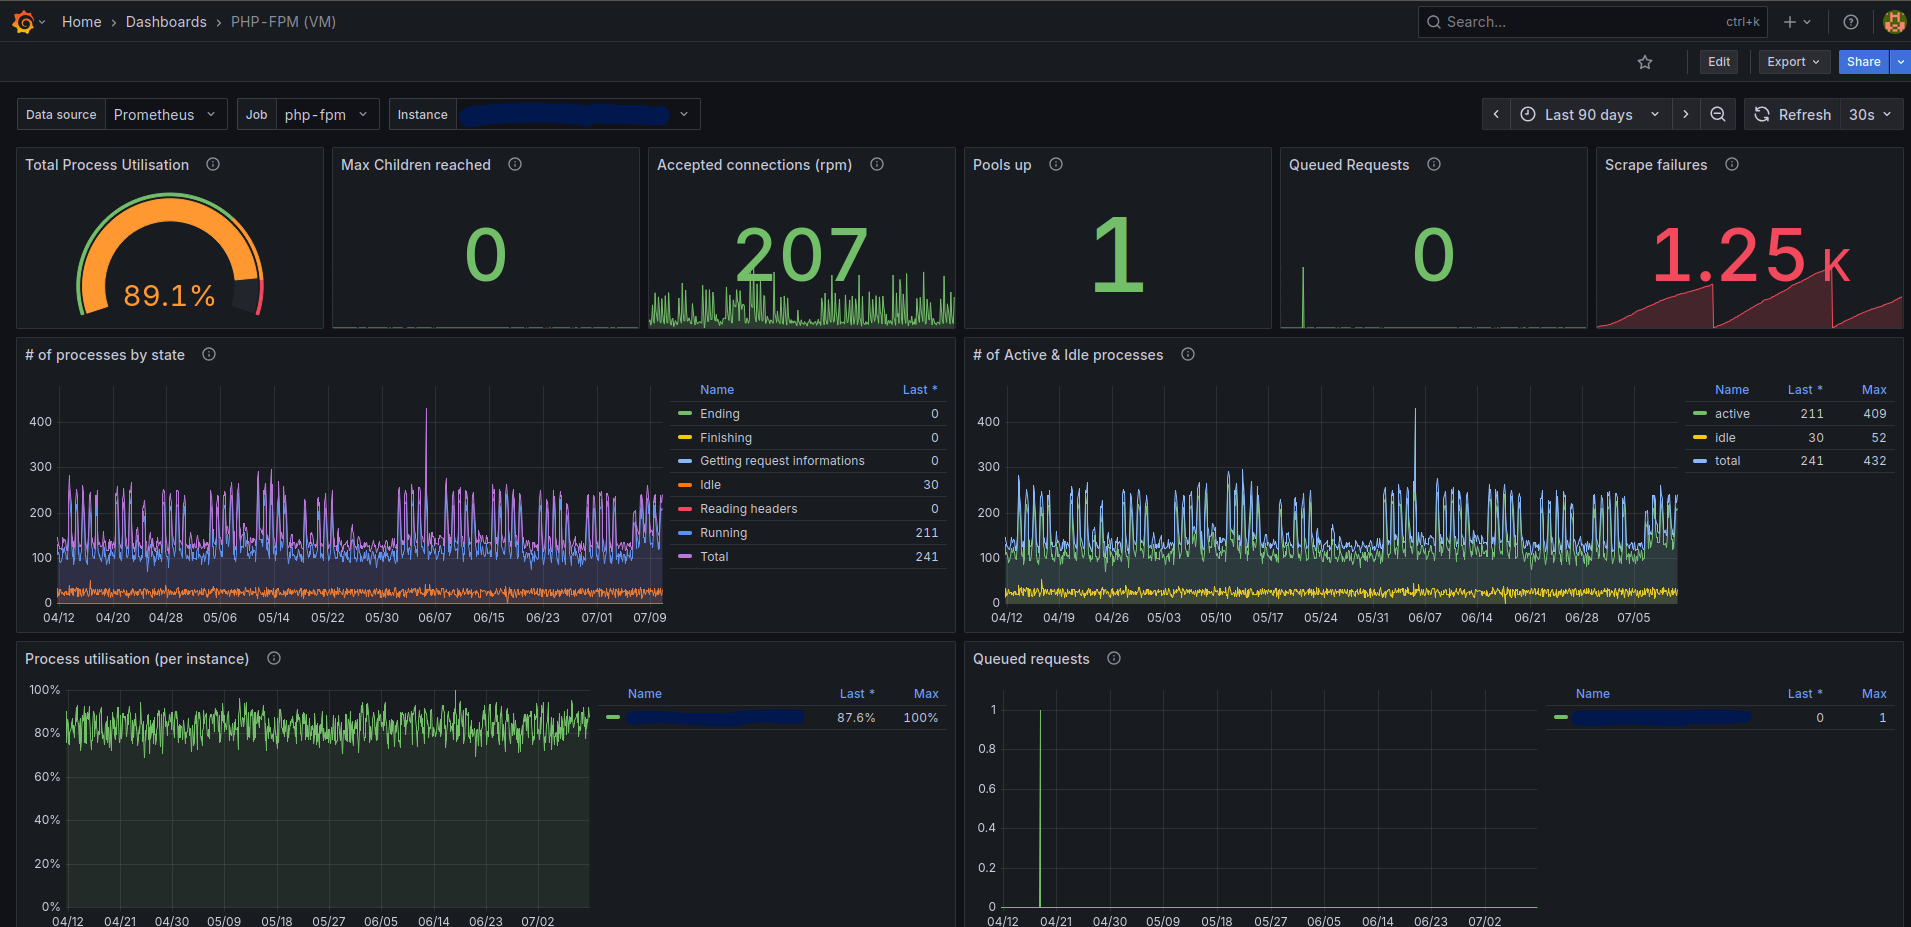Screen dimensions: 1911x927
Task: Toggle the Idle series in processes legend
Action: coord(710,485)
